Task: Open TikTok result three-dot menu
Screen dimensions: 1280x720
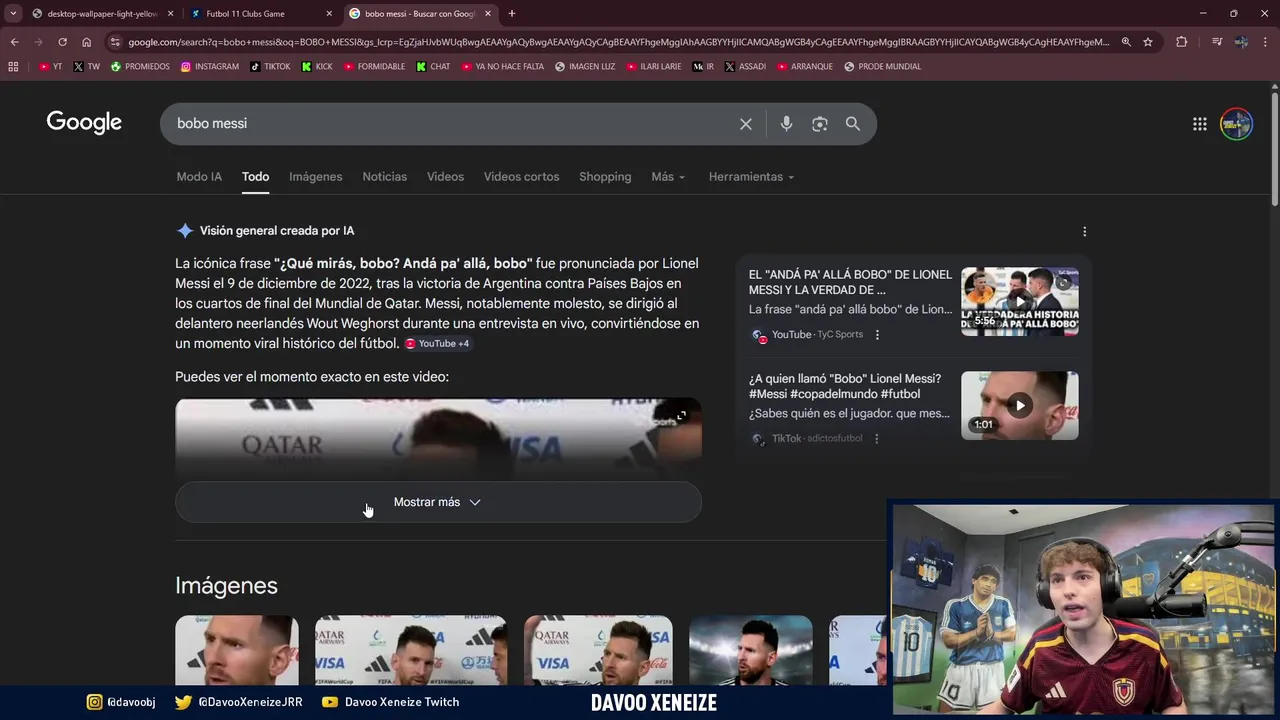Action: coord(876,439)
